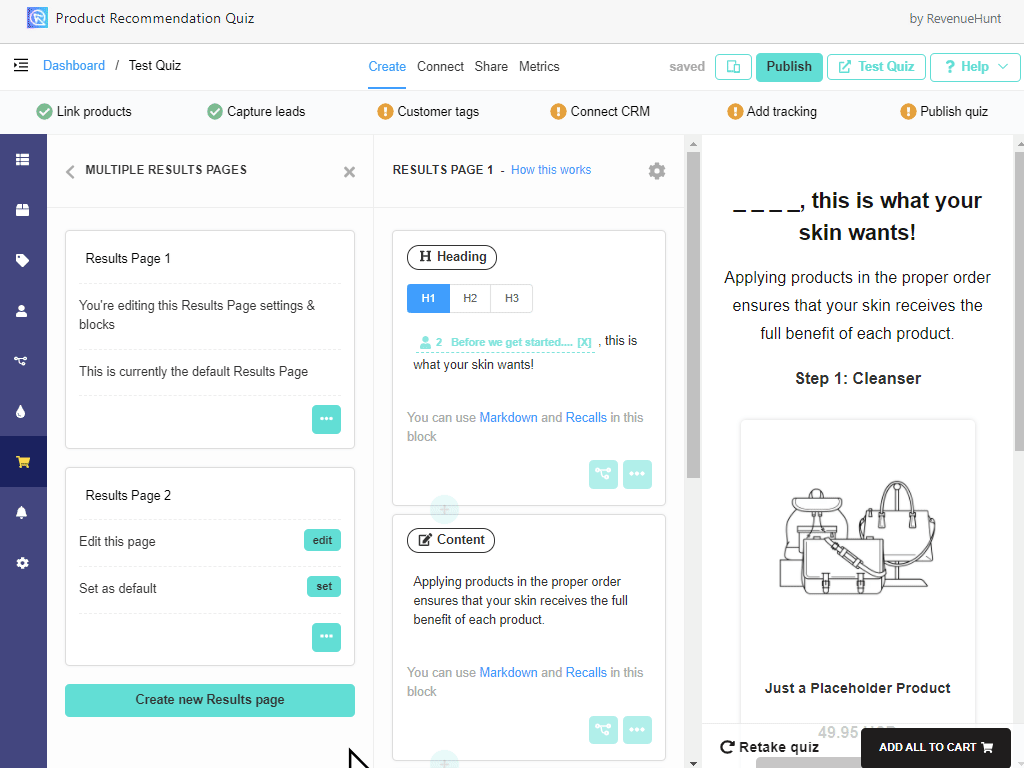This screenshot has height=768, width=1024.
Task: Click 'Just a Placeholder Product' title
Action: tap(857, 688)
